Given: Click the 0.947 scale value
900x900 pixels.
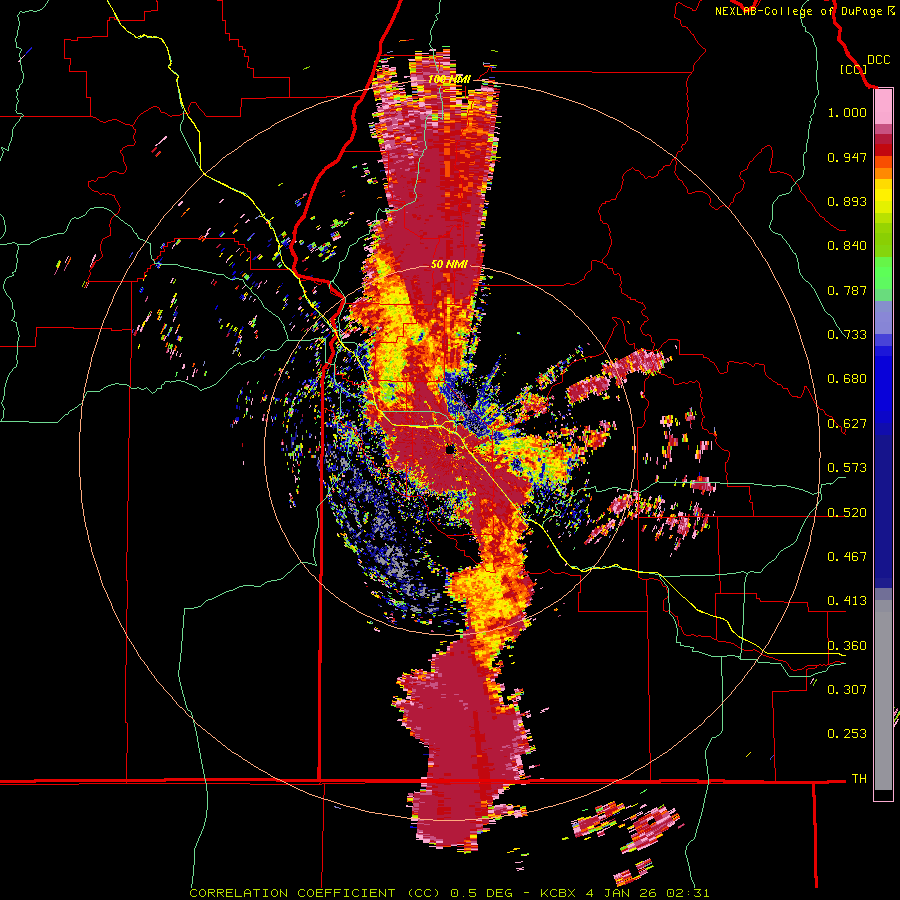Looking at the screenshot, I should (x=847, y=157).
